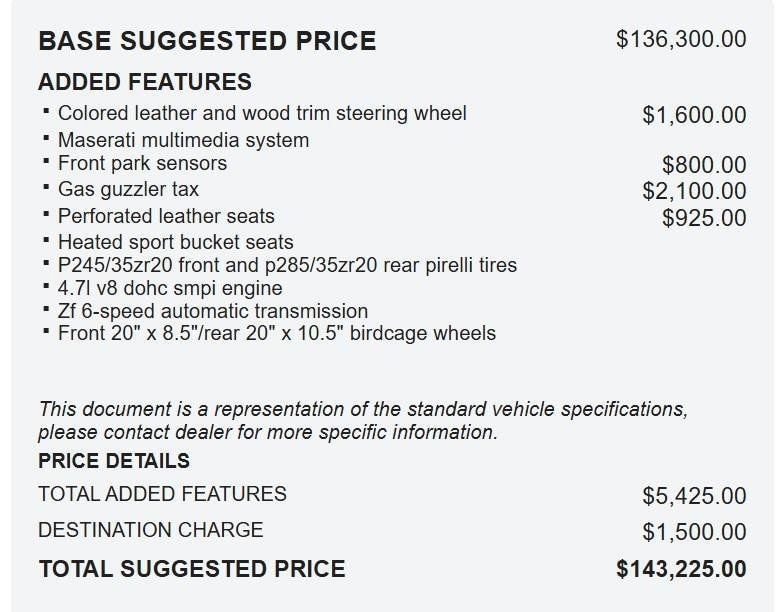Image resolution: width=778 pixels, height=612 pixels.
Task: Click the Base Suggested Price heading
Action: point(207,41)
